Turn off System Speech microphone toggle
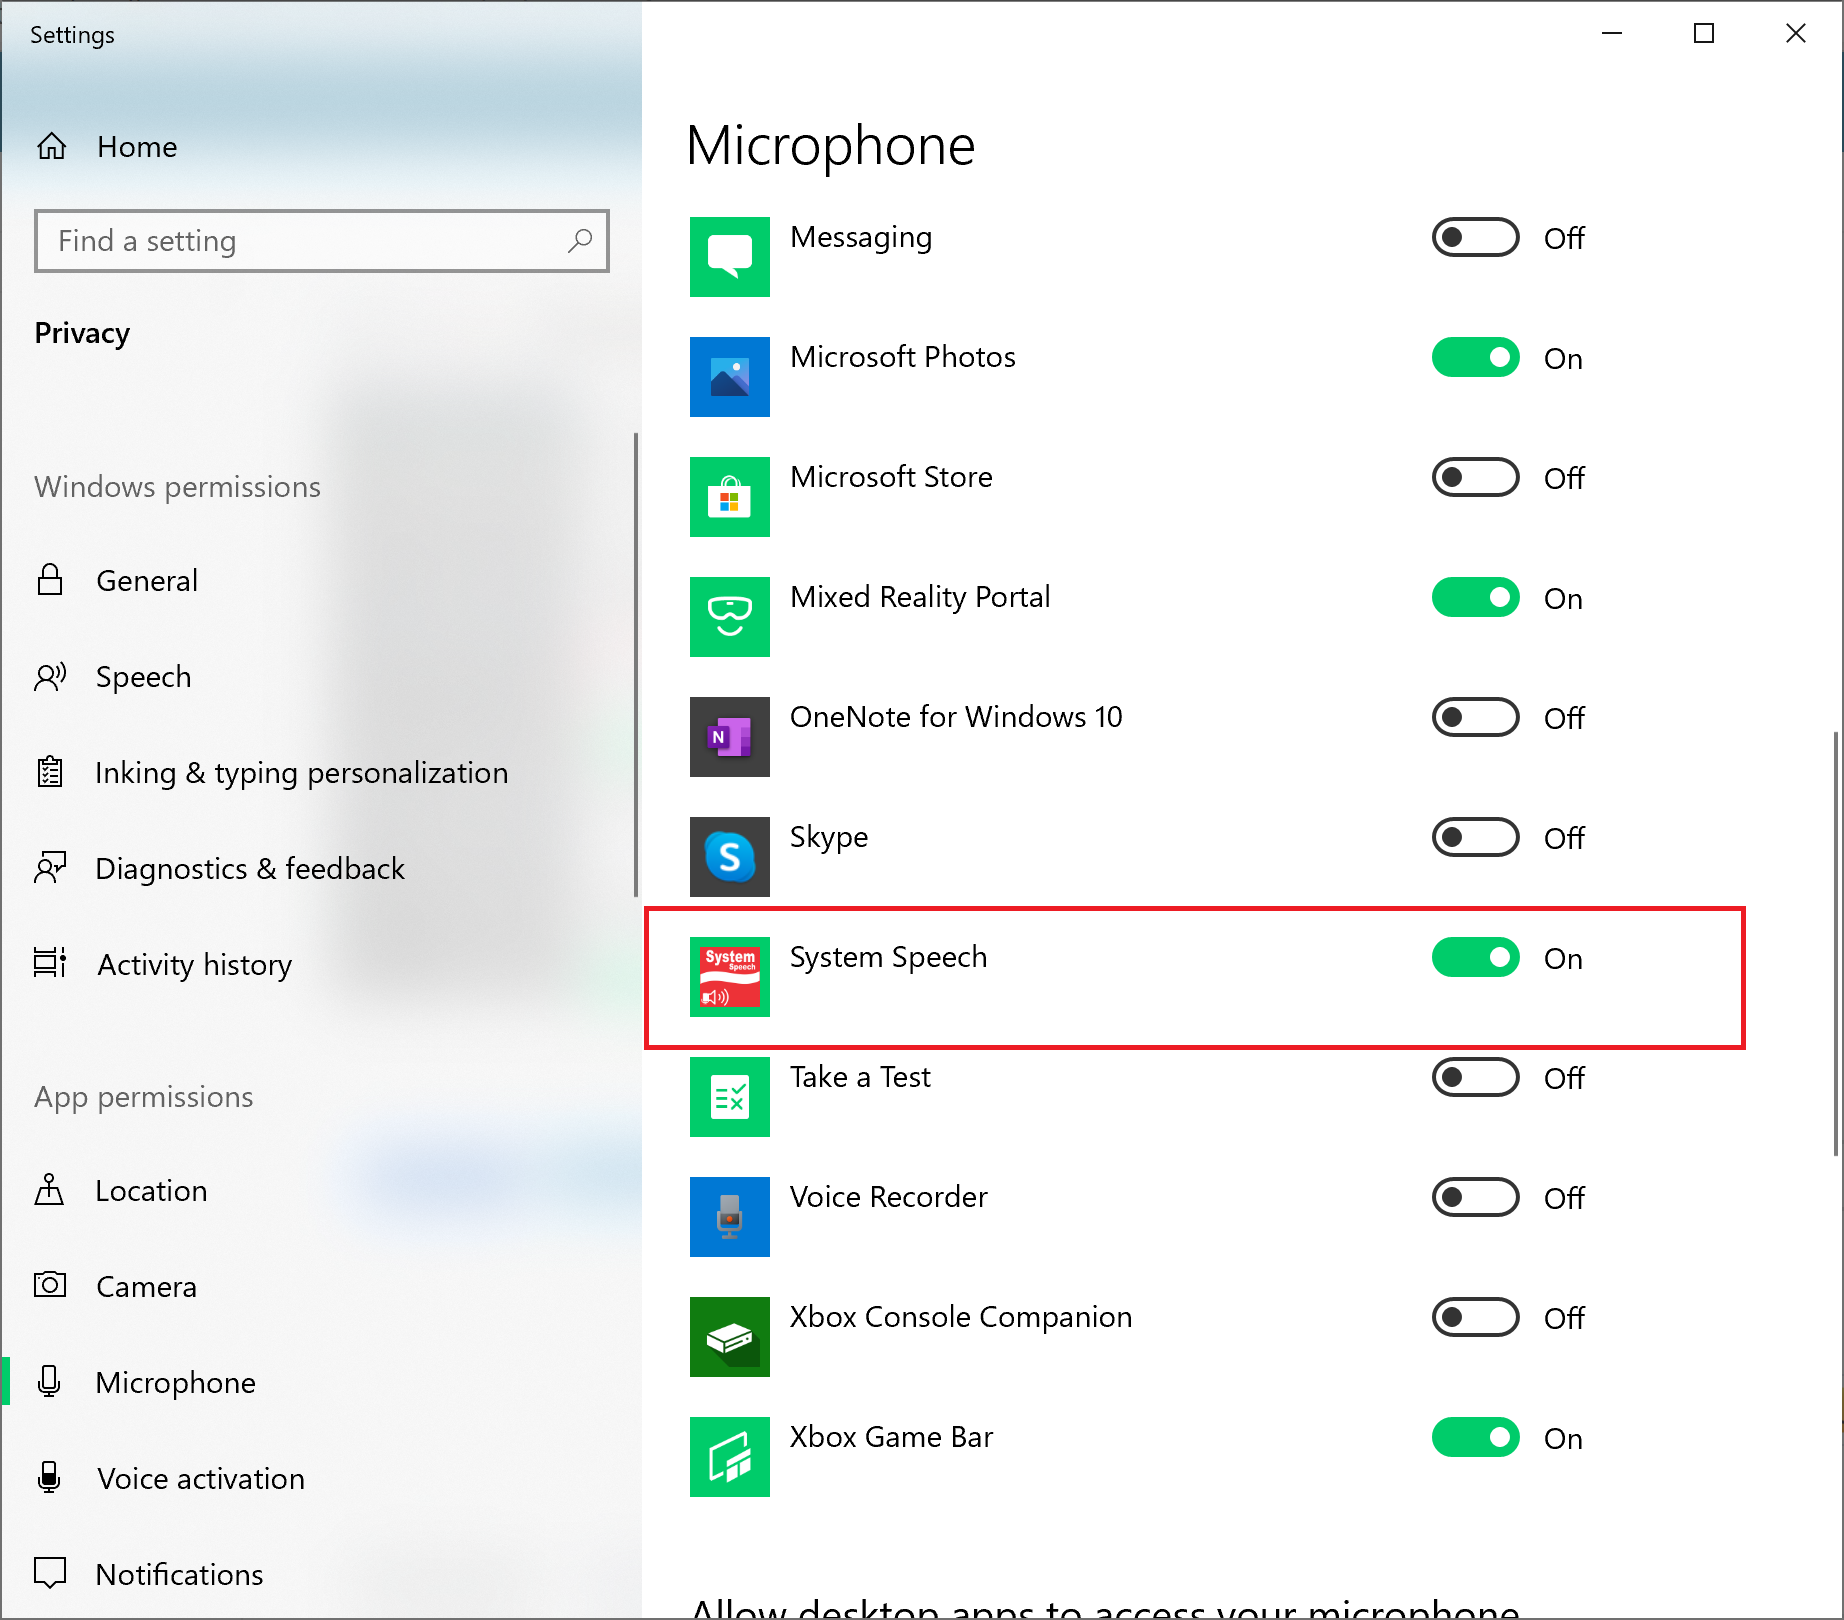 pos(1476,957)
